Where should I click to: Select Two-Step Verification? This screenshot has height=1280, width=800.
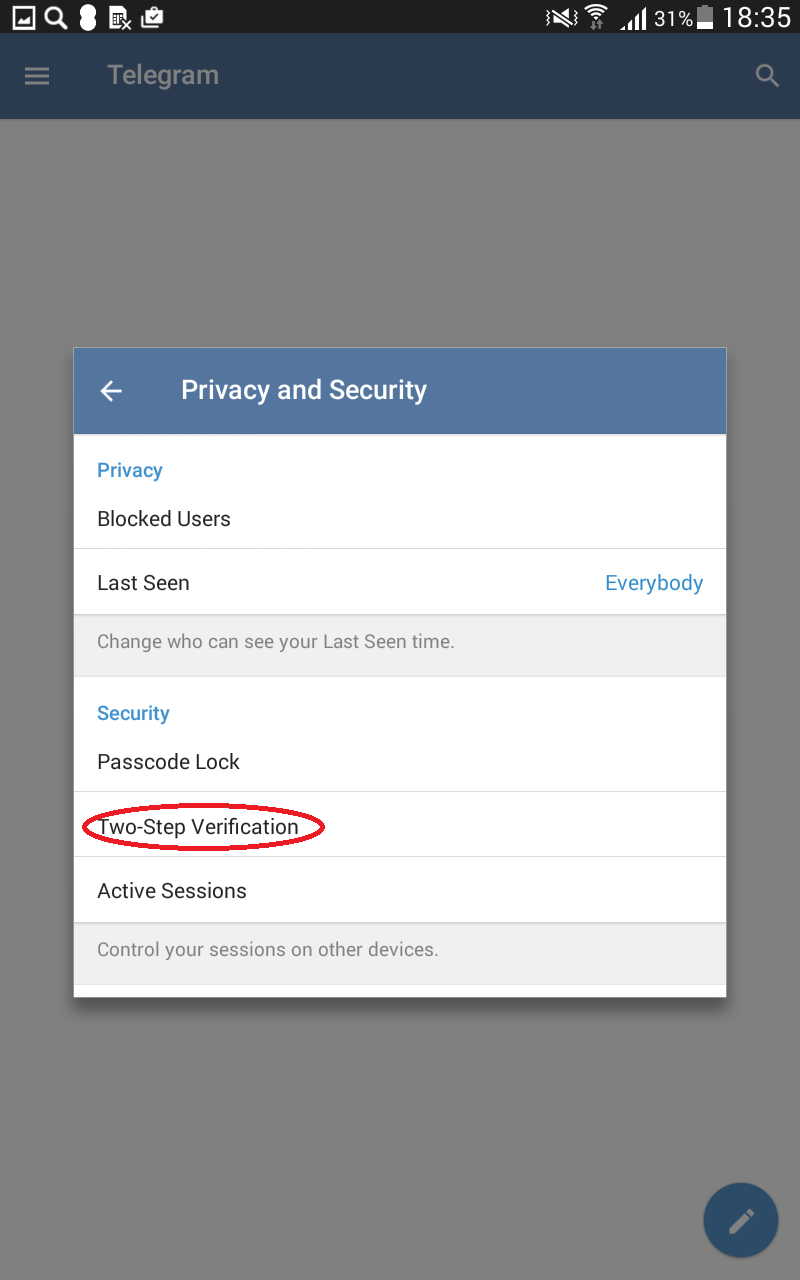[400, 825]
